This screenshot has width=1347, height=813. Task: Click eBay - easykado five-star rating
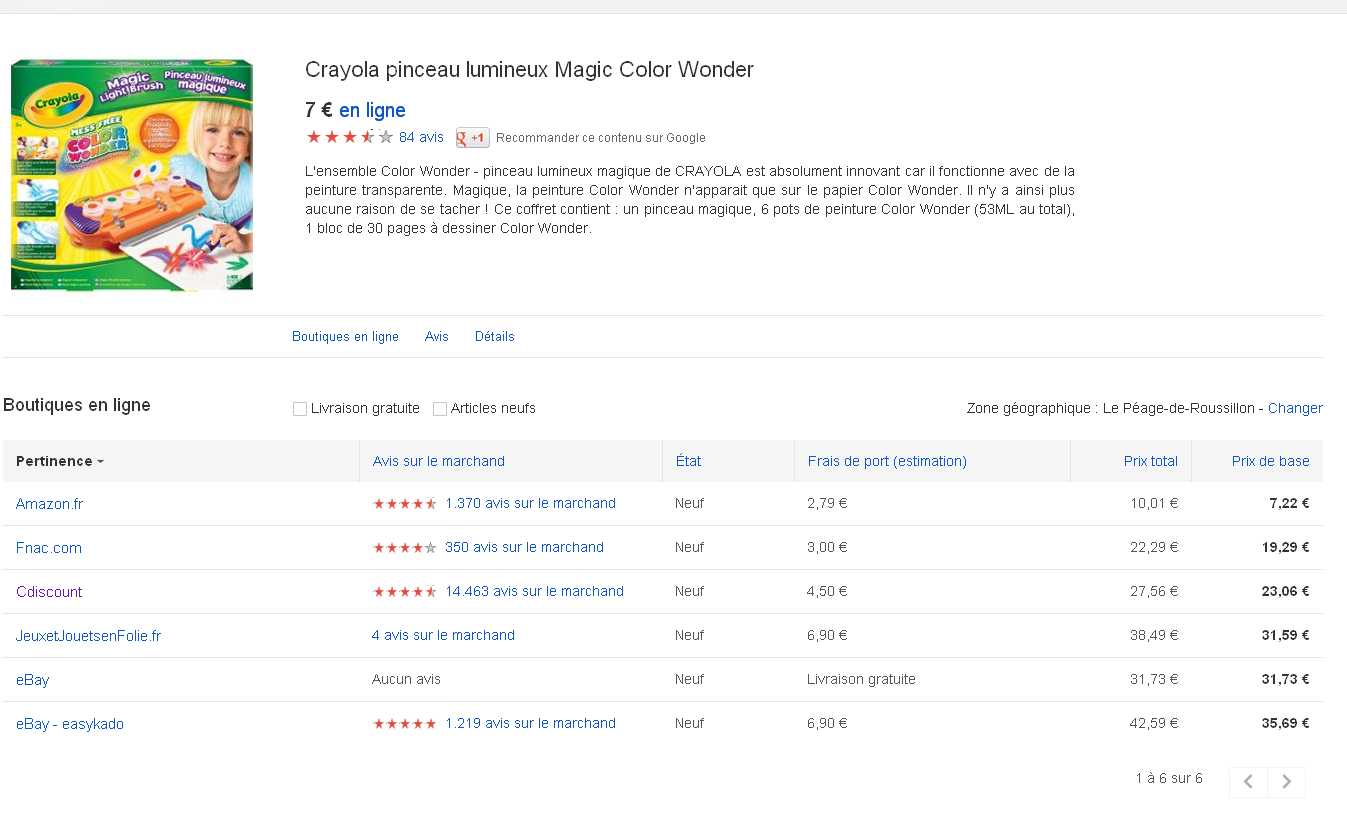click(404, 724)
